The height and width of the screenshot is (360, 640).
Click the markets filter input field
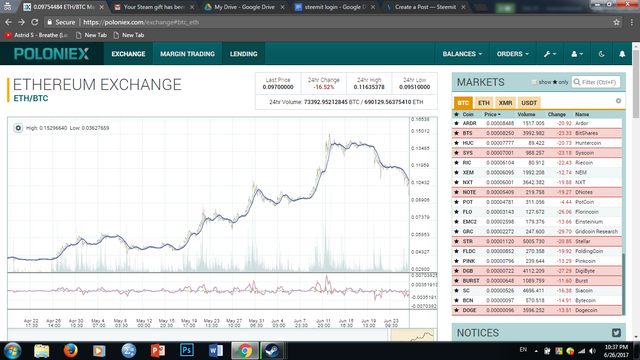pyautogui.click(x=596, y=82)
